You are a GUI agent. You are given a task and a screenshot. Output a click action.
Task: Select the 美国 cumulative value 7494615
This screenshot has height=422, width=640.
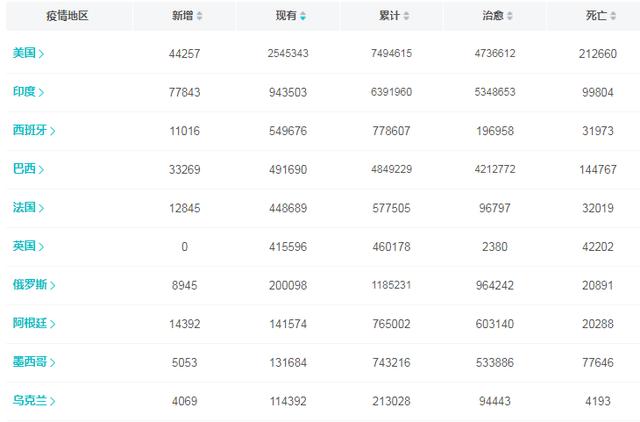(391, 53)
